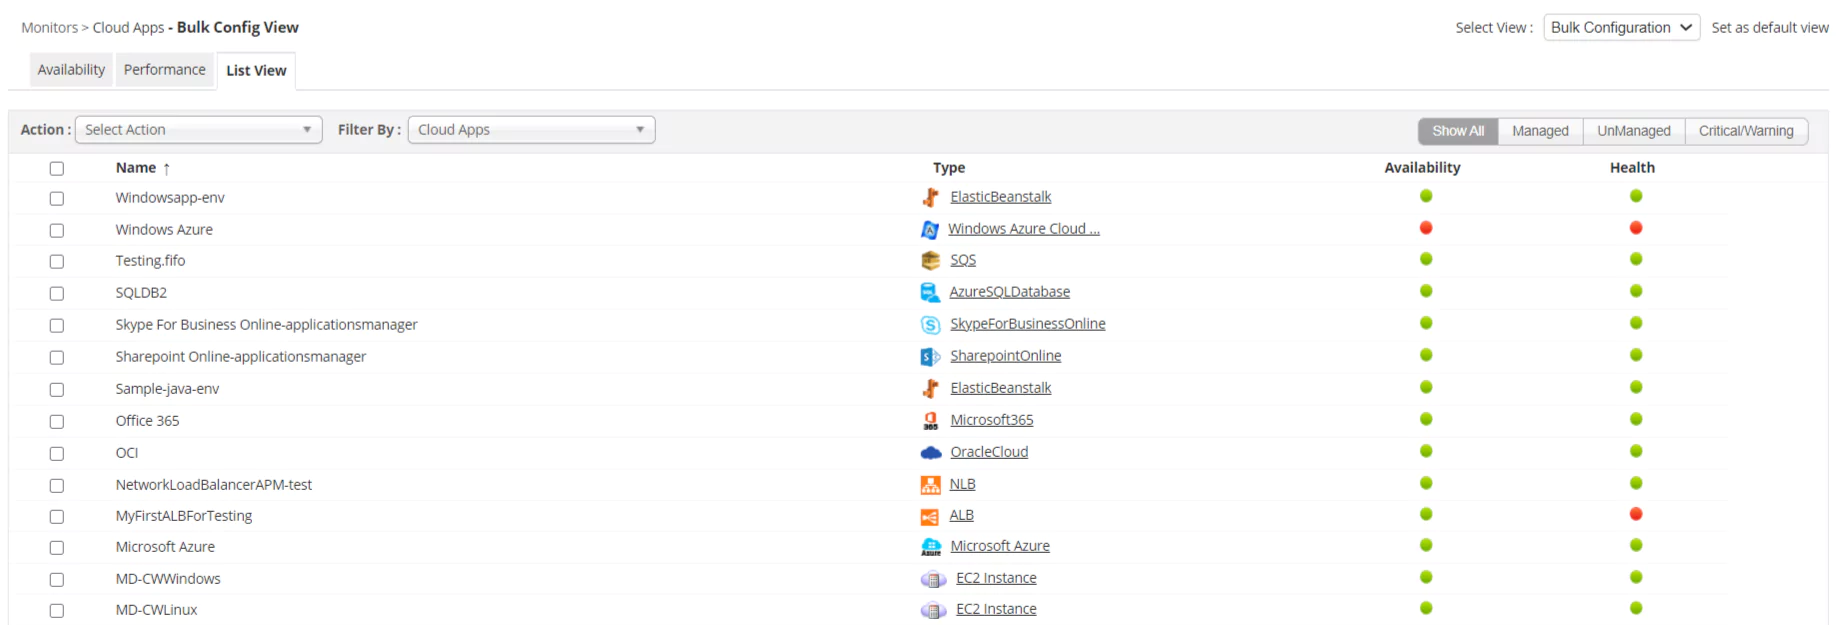Check the Windows Azure row checkbox
Screen dimensions: 1843x625
[57, 231]
